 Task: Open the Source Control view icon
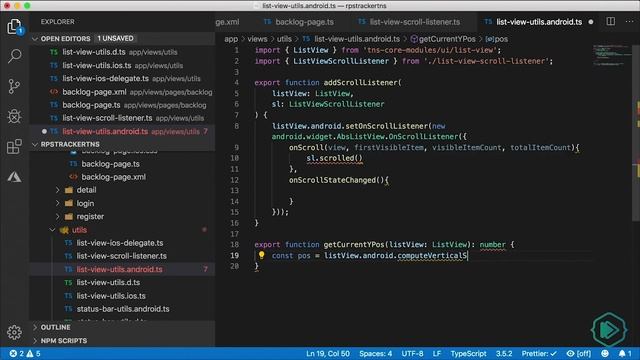pos(14,86)
